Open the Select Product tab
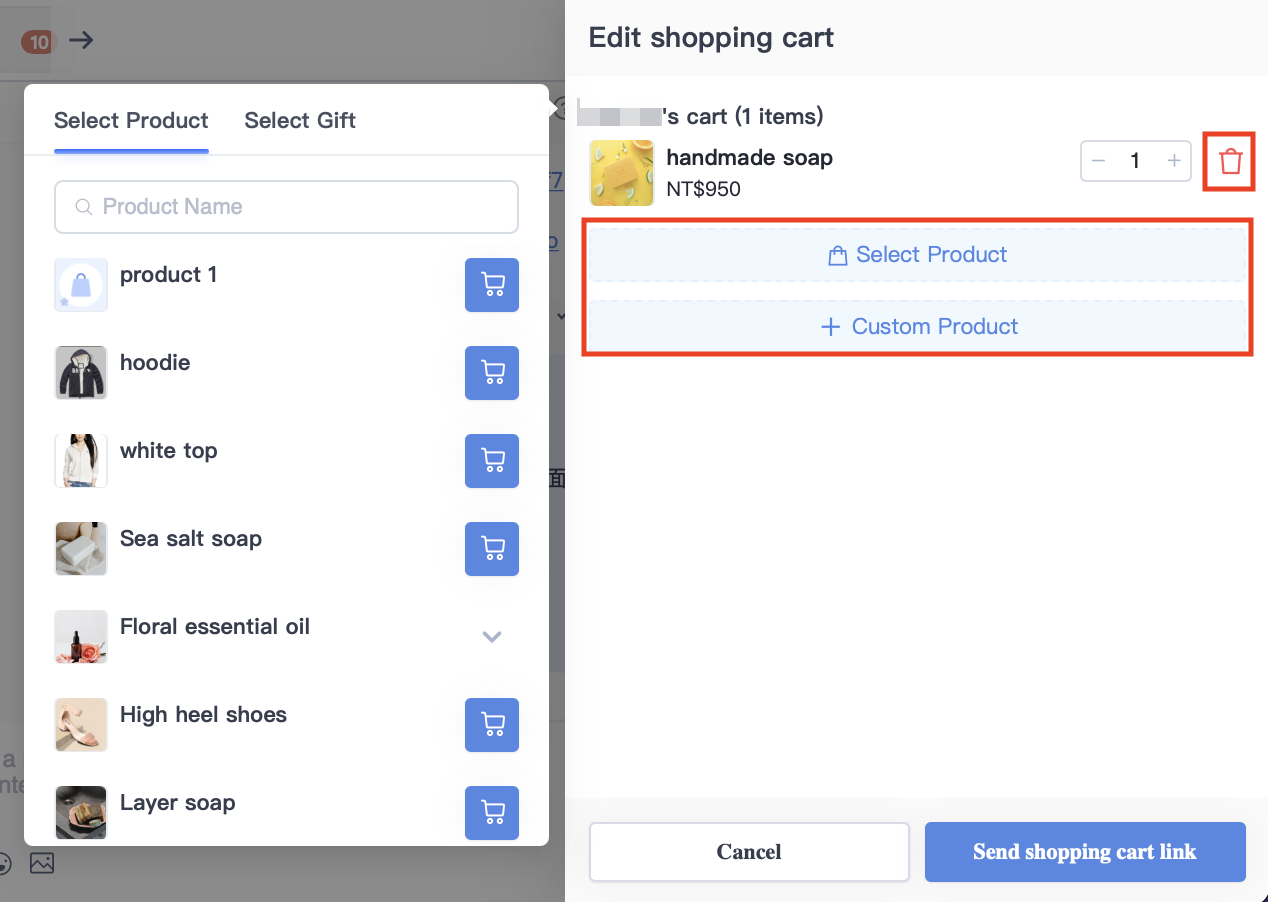 [131, 121]
